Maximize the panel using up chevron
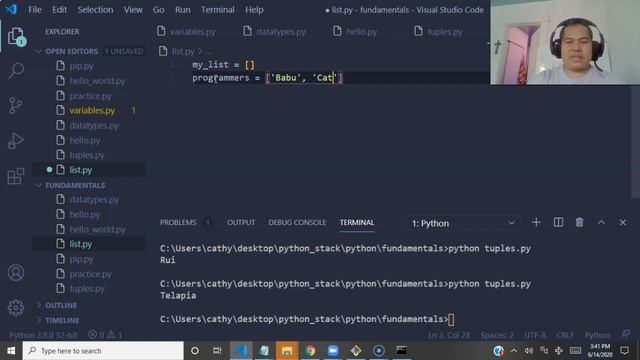 point(601,222)
